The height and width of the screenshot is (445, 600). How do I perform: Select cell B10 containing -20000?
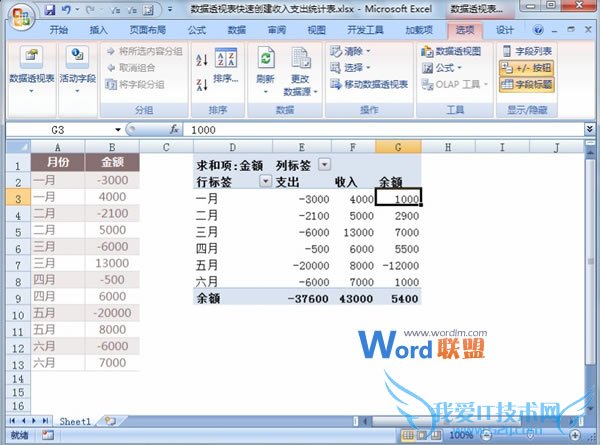pyautogui.click(x=112, y=313)
